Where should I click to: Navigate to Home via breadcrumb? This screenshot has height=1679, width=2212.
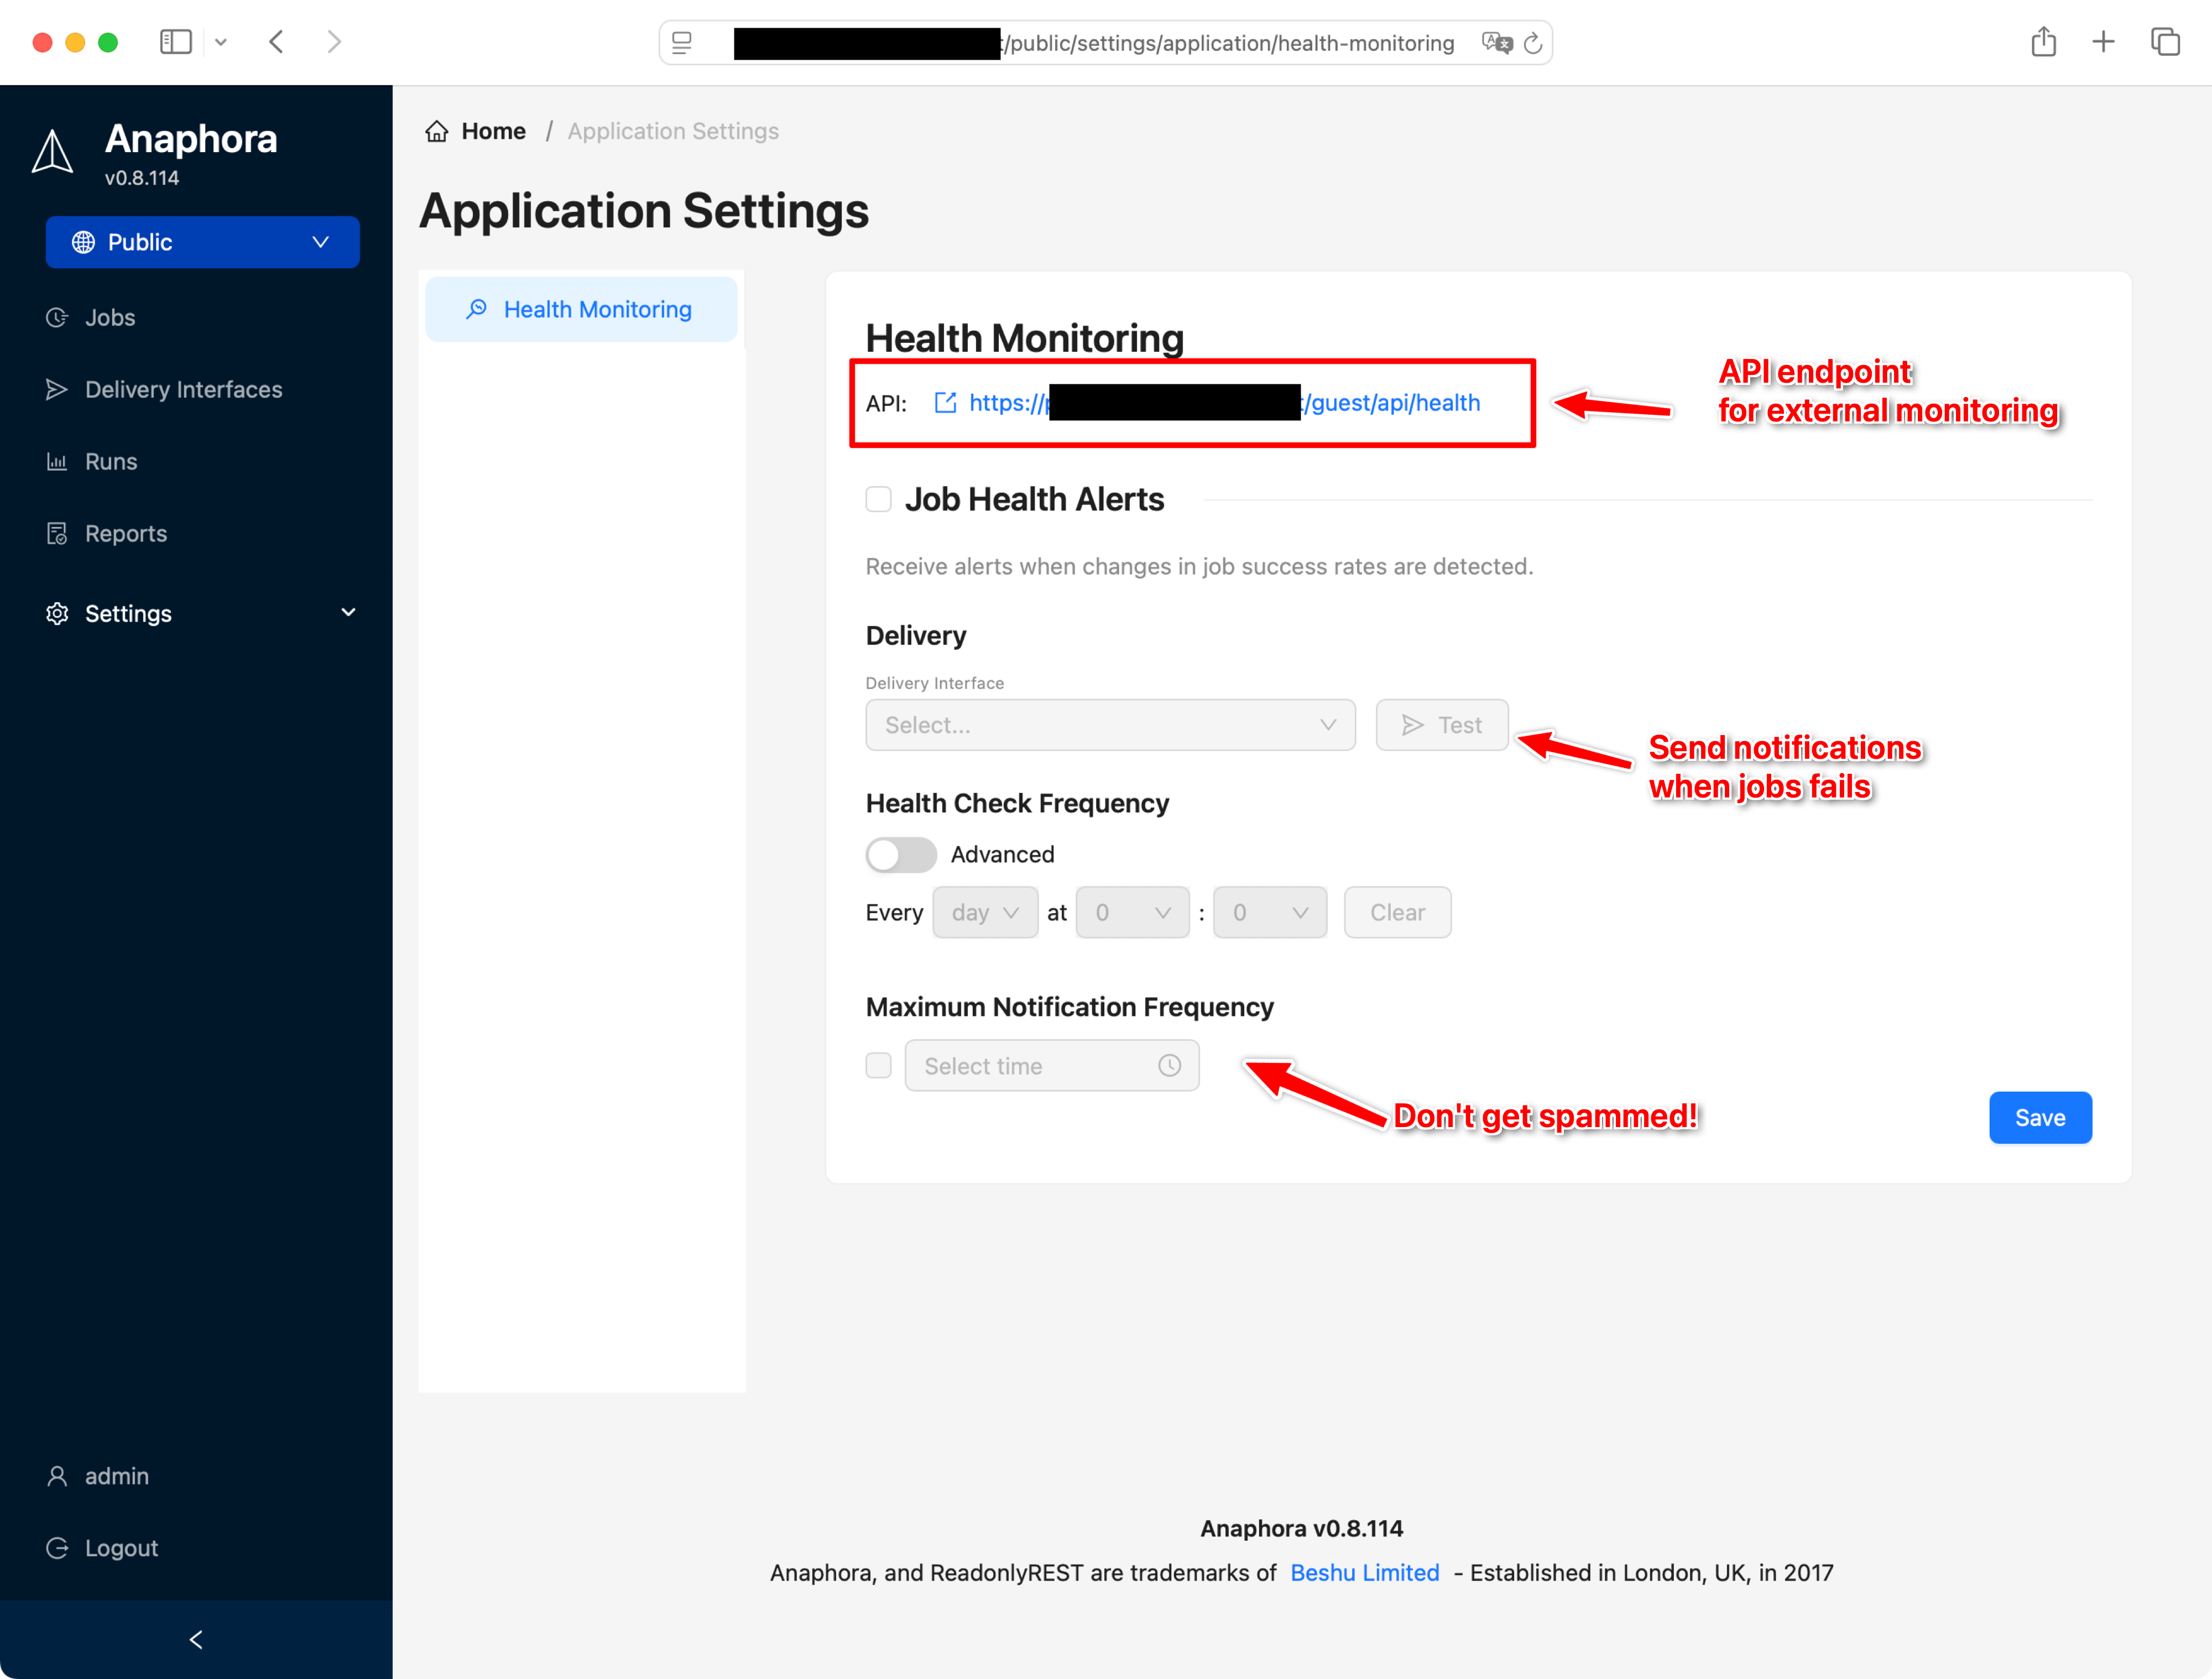(492, 130)
